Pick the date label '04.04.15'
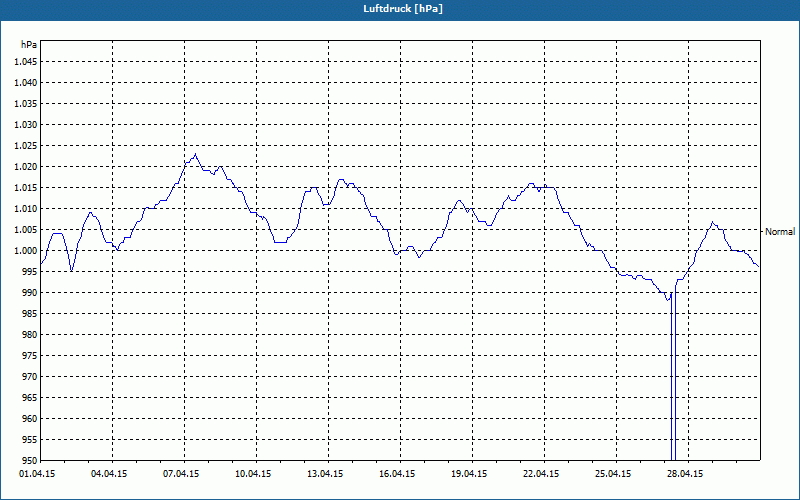The height and width of the screenshot is (500, 800). pyautogui.click(x=109, y=474)
